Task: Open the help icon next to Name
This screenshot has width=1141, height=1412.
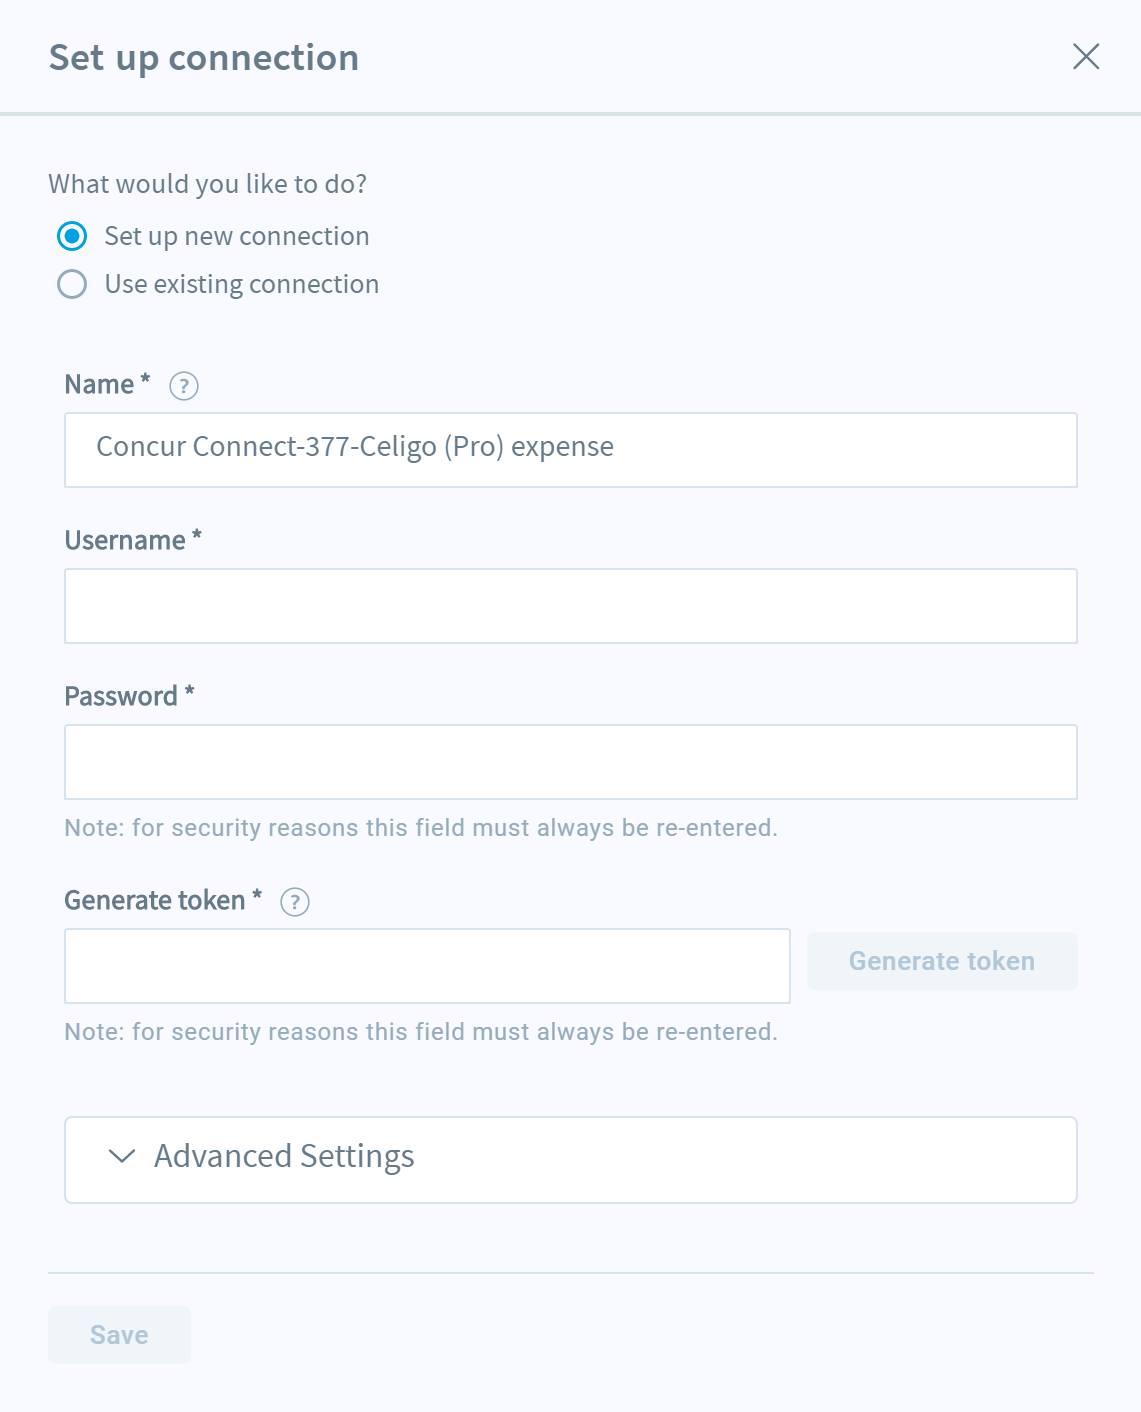Action: pos(184,386)
